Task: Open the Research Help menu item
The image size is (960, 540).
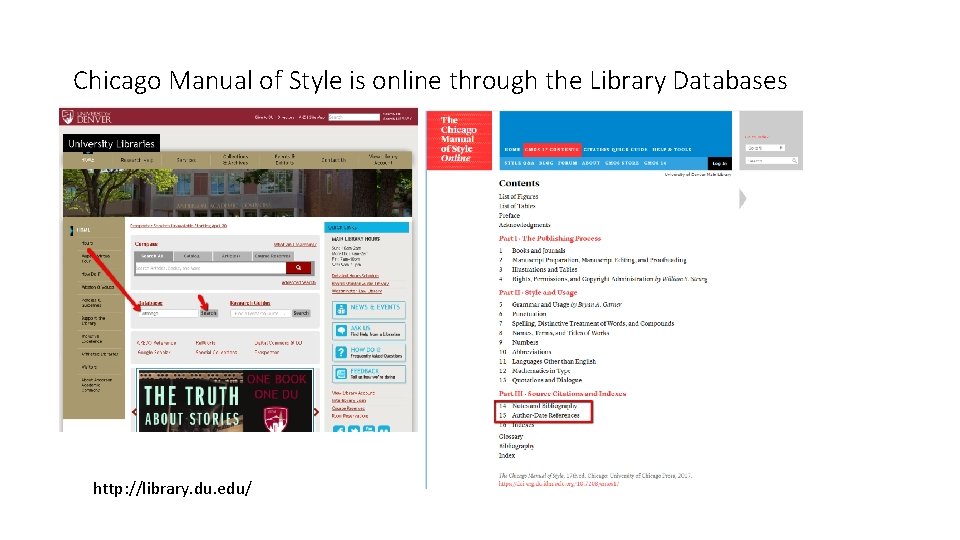Action: [137, 160]
